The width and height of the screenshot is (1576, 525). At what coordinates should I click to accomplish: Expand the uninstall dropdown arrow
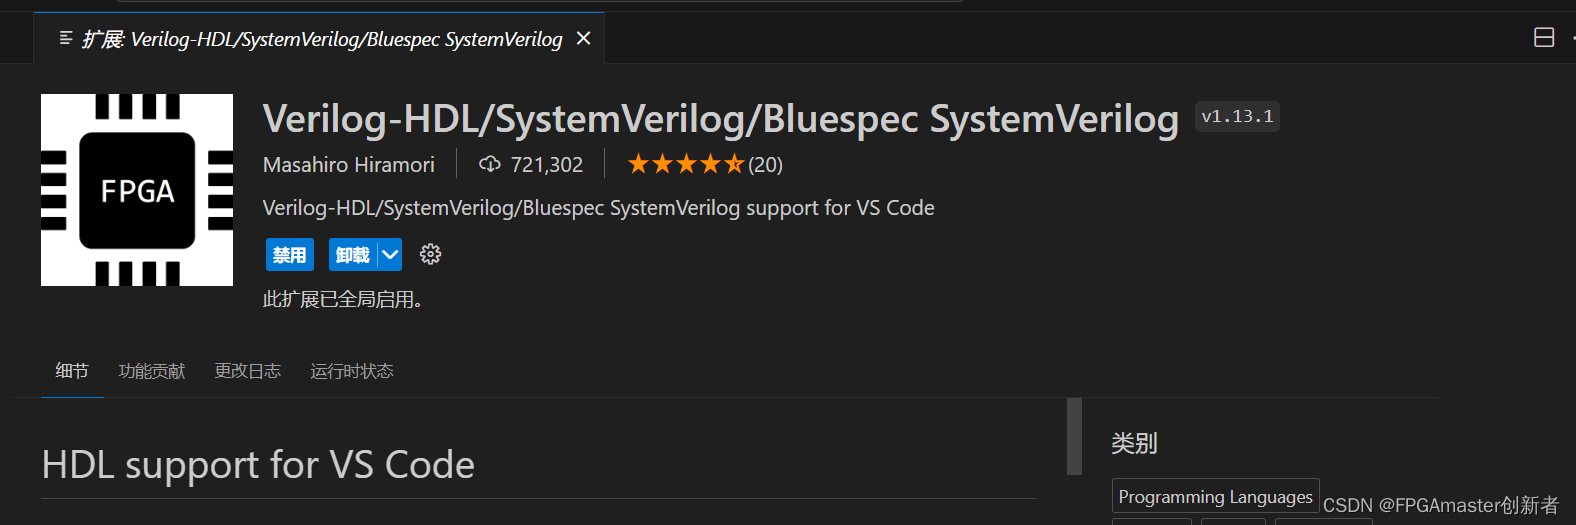point(390,255)
